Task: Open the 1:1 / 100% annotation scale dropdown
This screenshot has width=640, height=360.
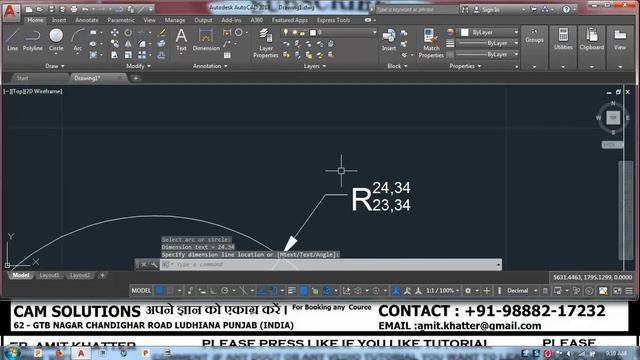Action: pyautogui.click(x=442, y=291)
